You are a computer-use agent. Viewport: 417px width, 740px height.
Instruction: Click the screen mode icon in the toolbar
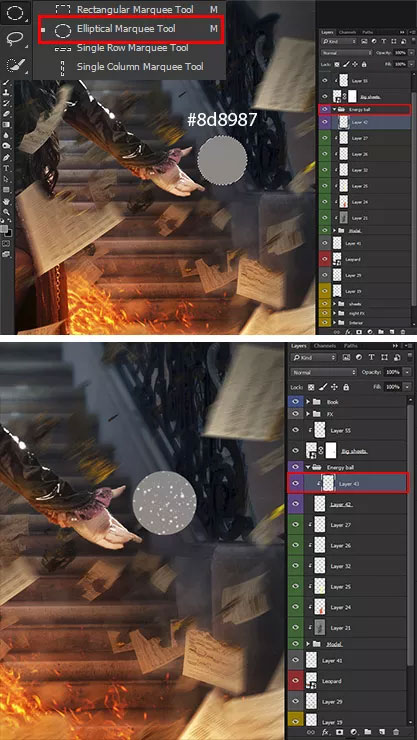point(6,254)
